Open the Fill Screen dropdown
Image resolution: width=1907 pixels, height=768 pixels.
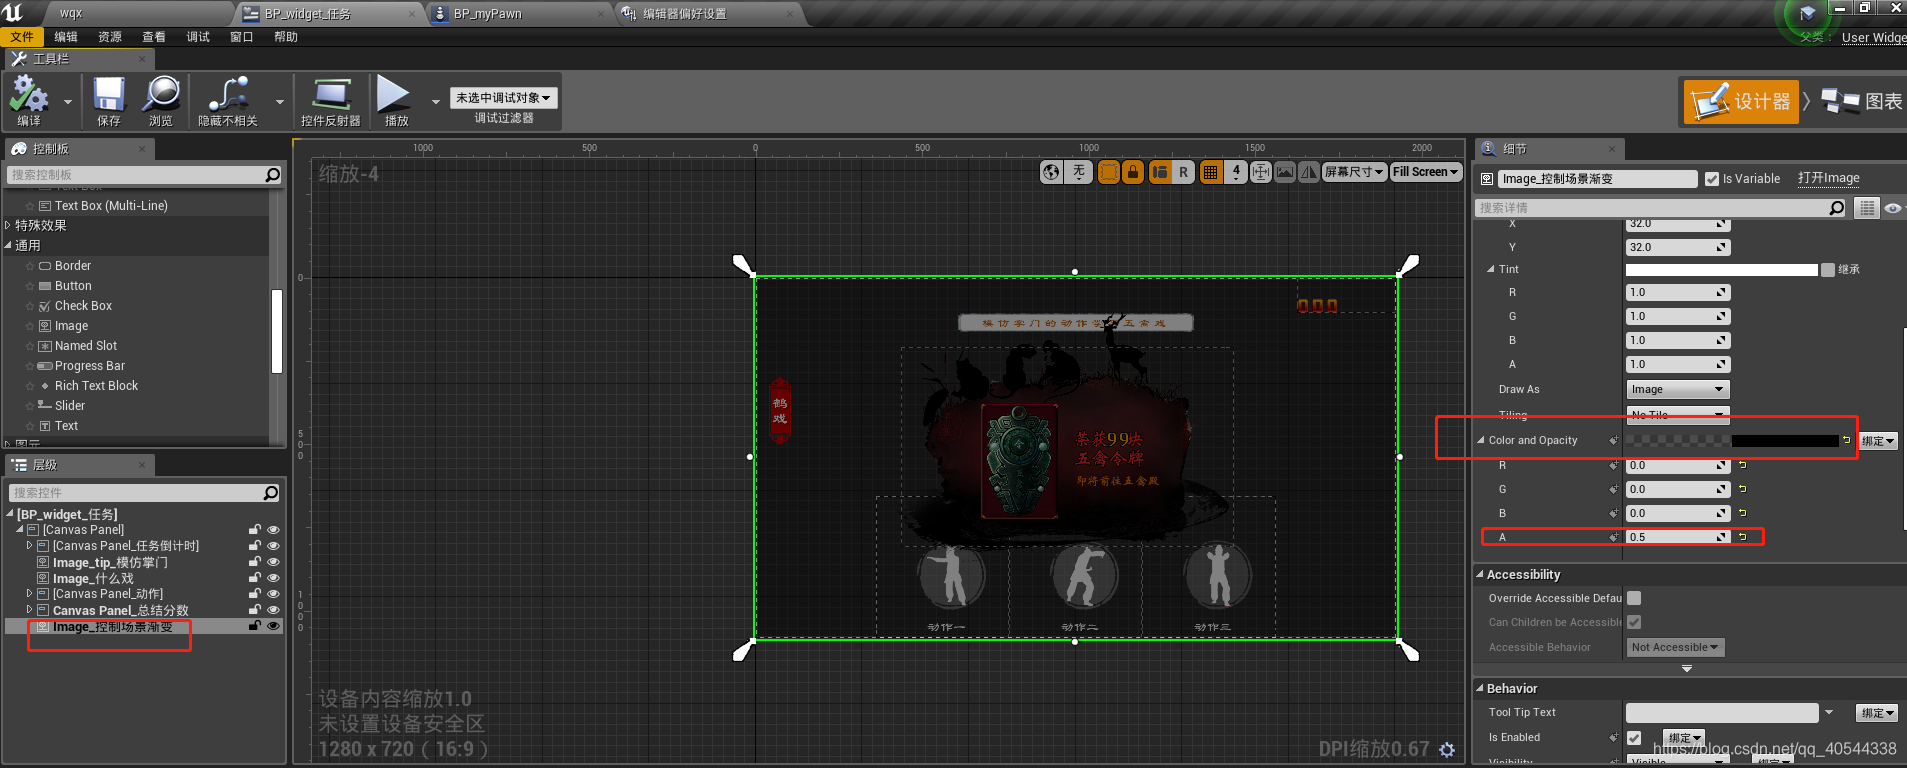[x=1426, y=172]
